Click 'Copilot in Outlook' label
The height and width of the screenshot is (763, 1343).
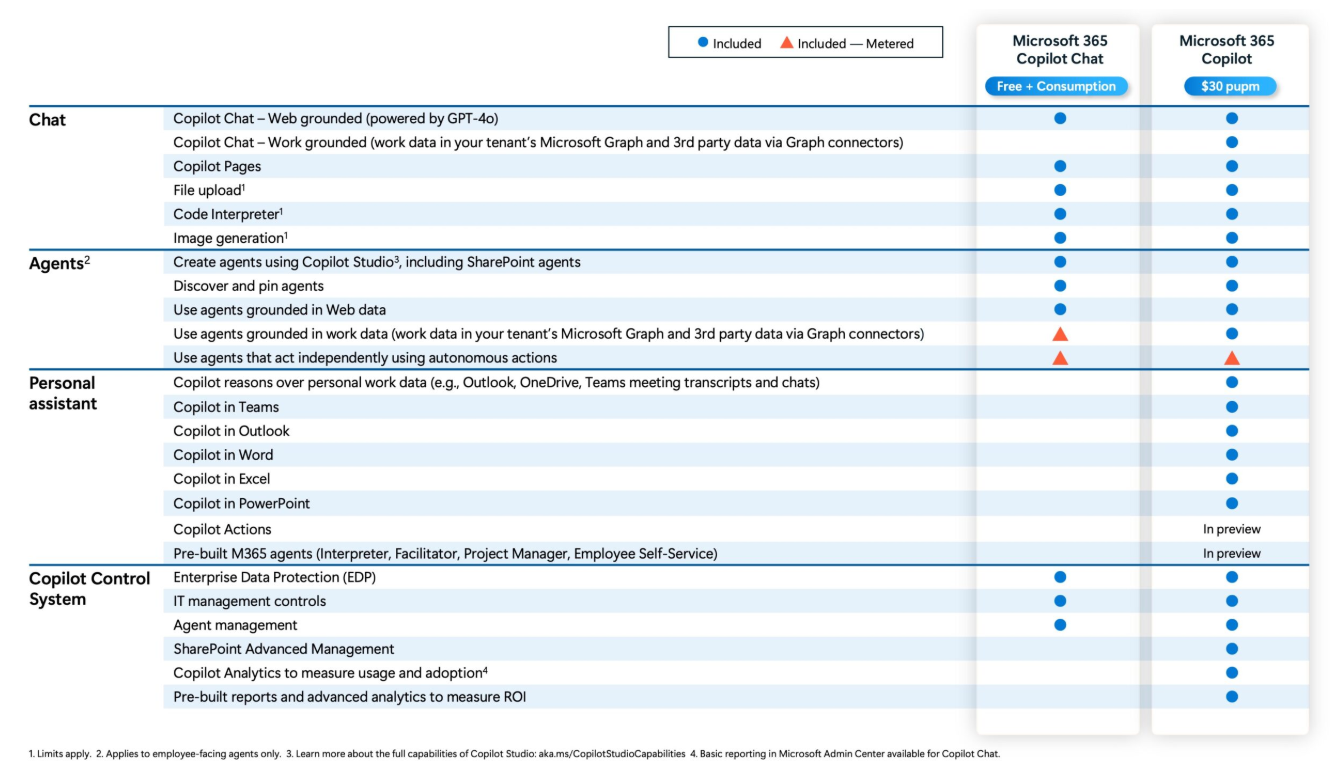[231, 431]
